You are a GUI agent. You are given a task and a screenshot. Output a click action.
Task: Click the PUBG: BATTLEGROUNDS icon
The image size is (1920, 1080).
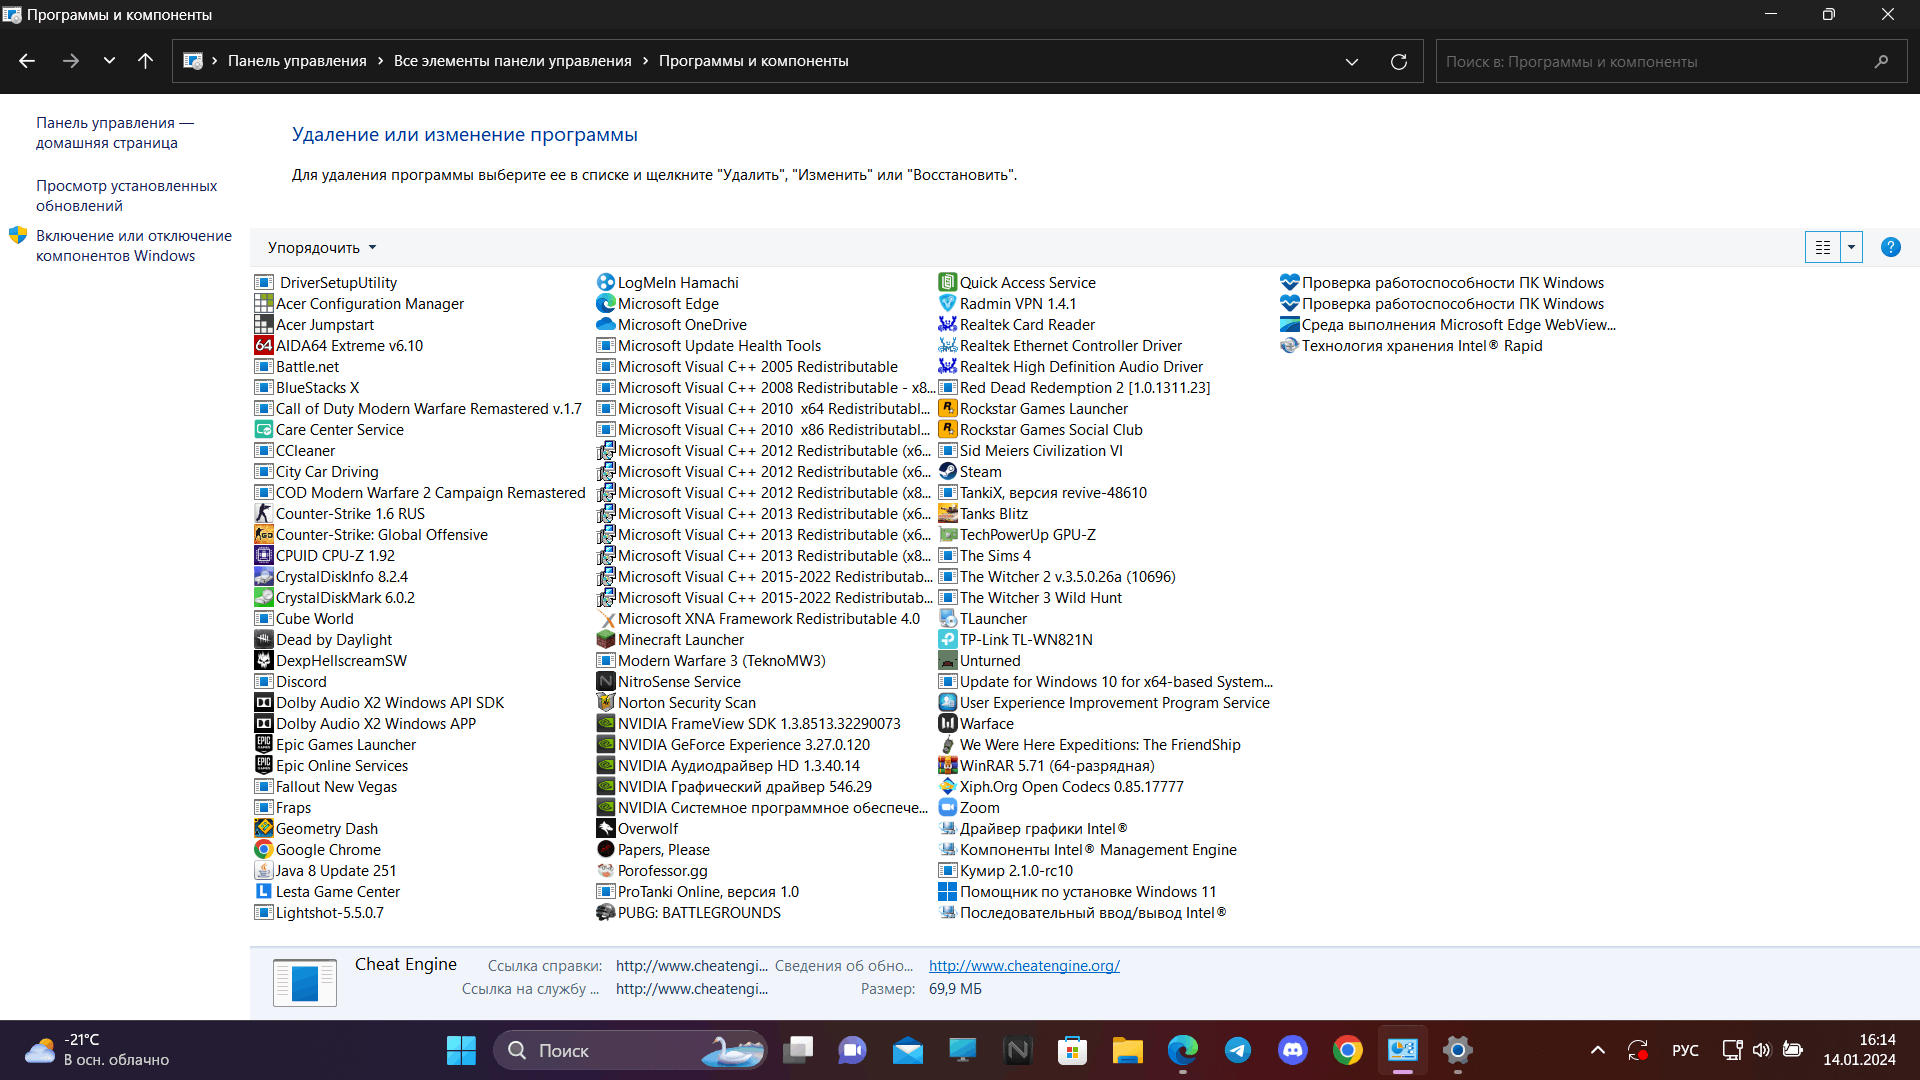[606, 913]
